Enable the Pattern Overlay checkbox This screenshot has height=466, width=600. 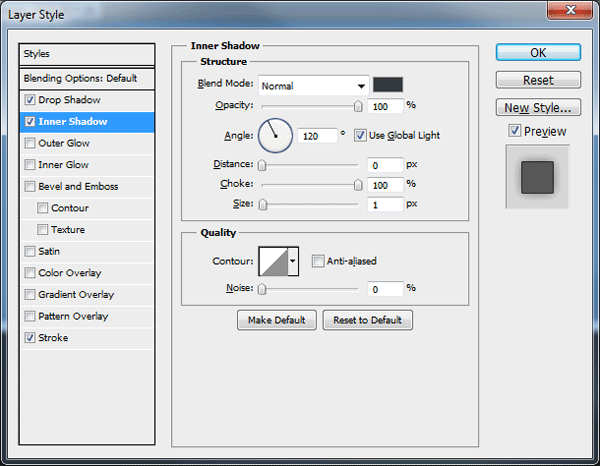coord(30,316)
